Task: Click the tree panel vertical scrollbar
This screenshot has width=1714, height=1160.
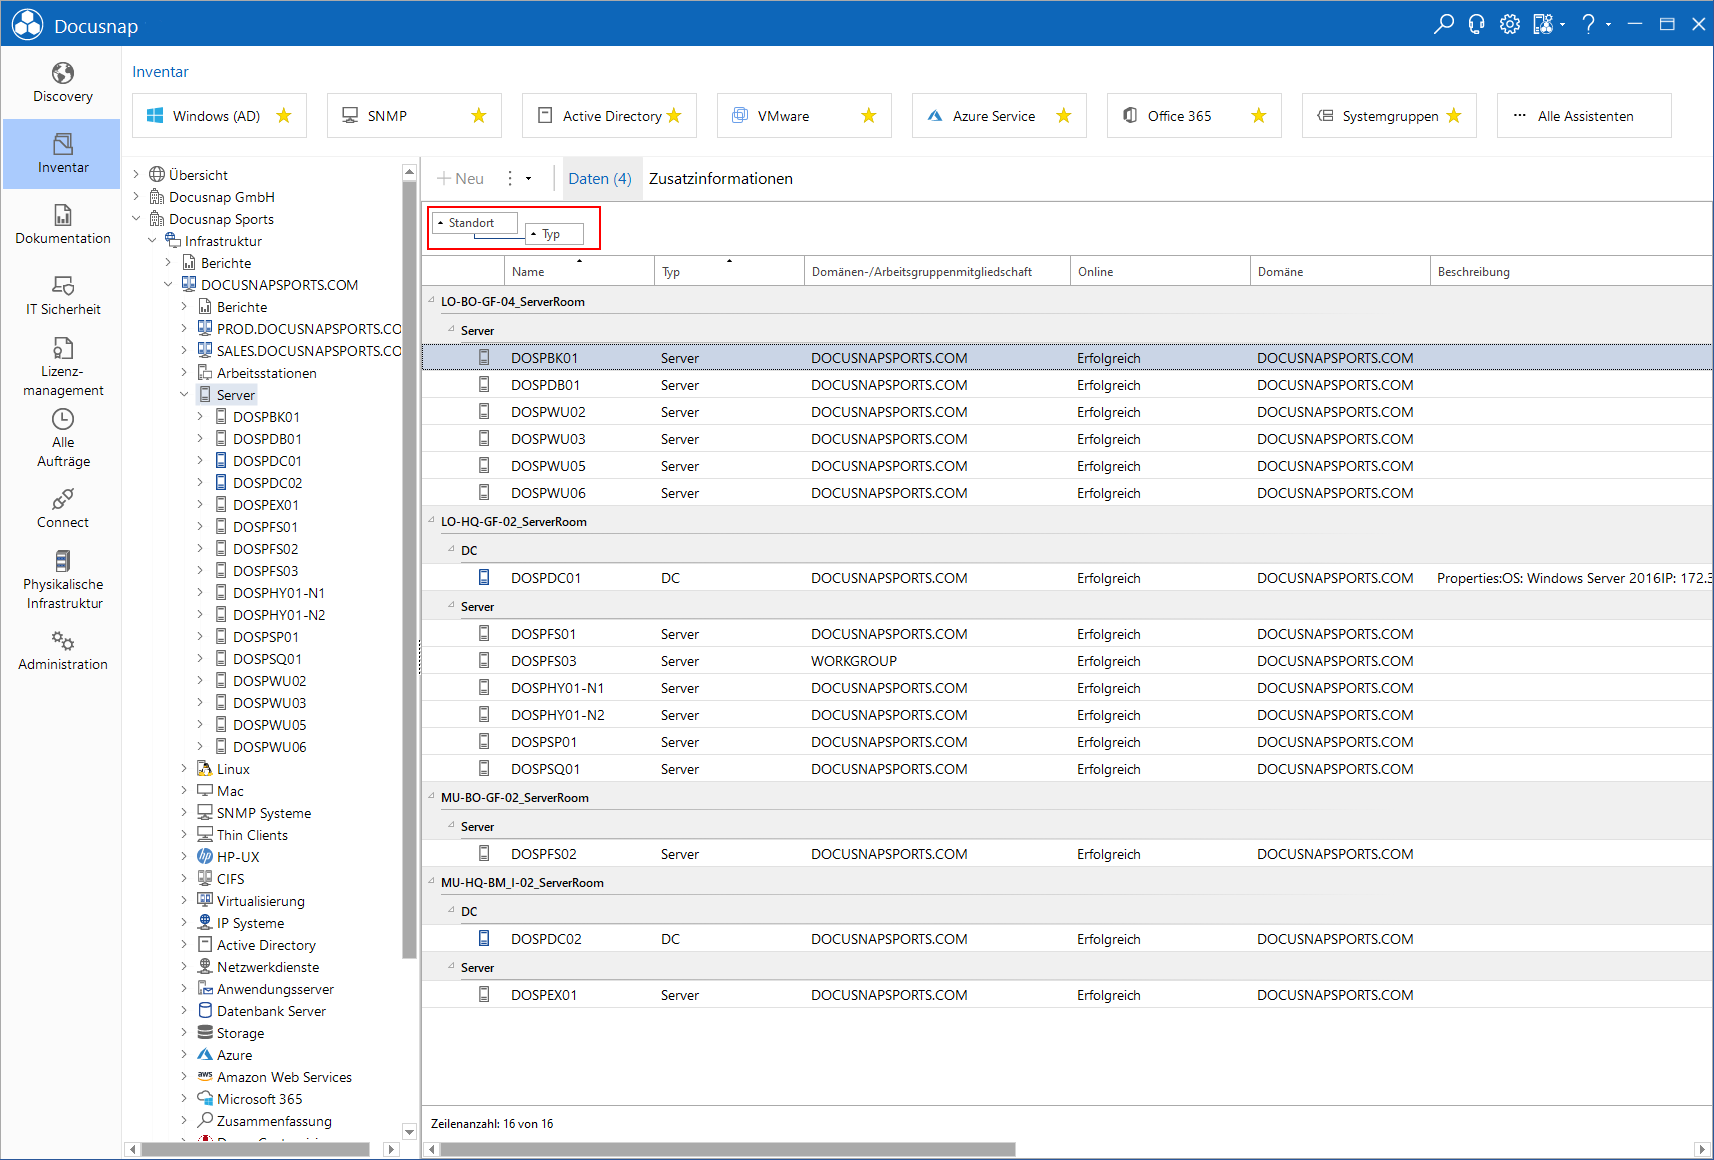Action: tap(409, 570)
